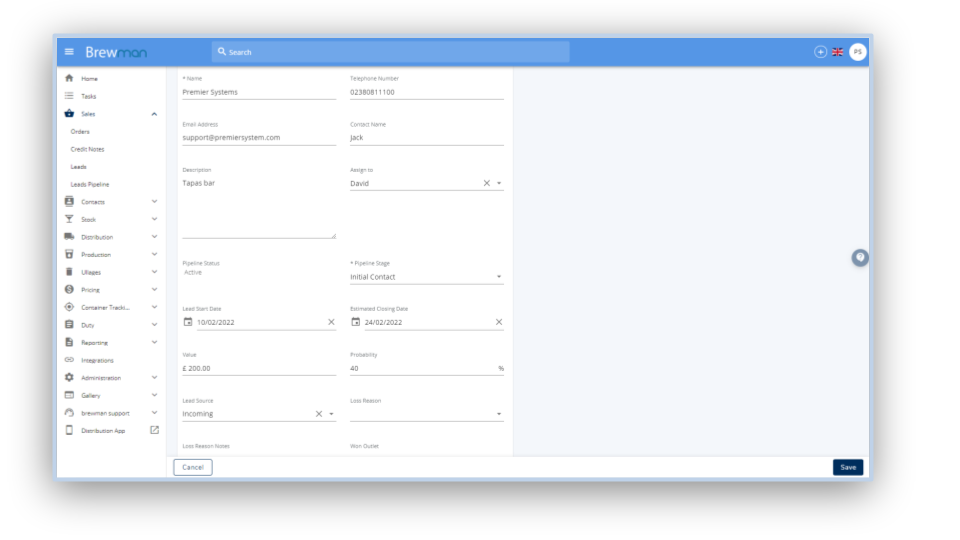Open Lead Start Date calendar picker
Screen dimensions: 960x540
point(188,322)
